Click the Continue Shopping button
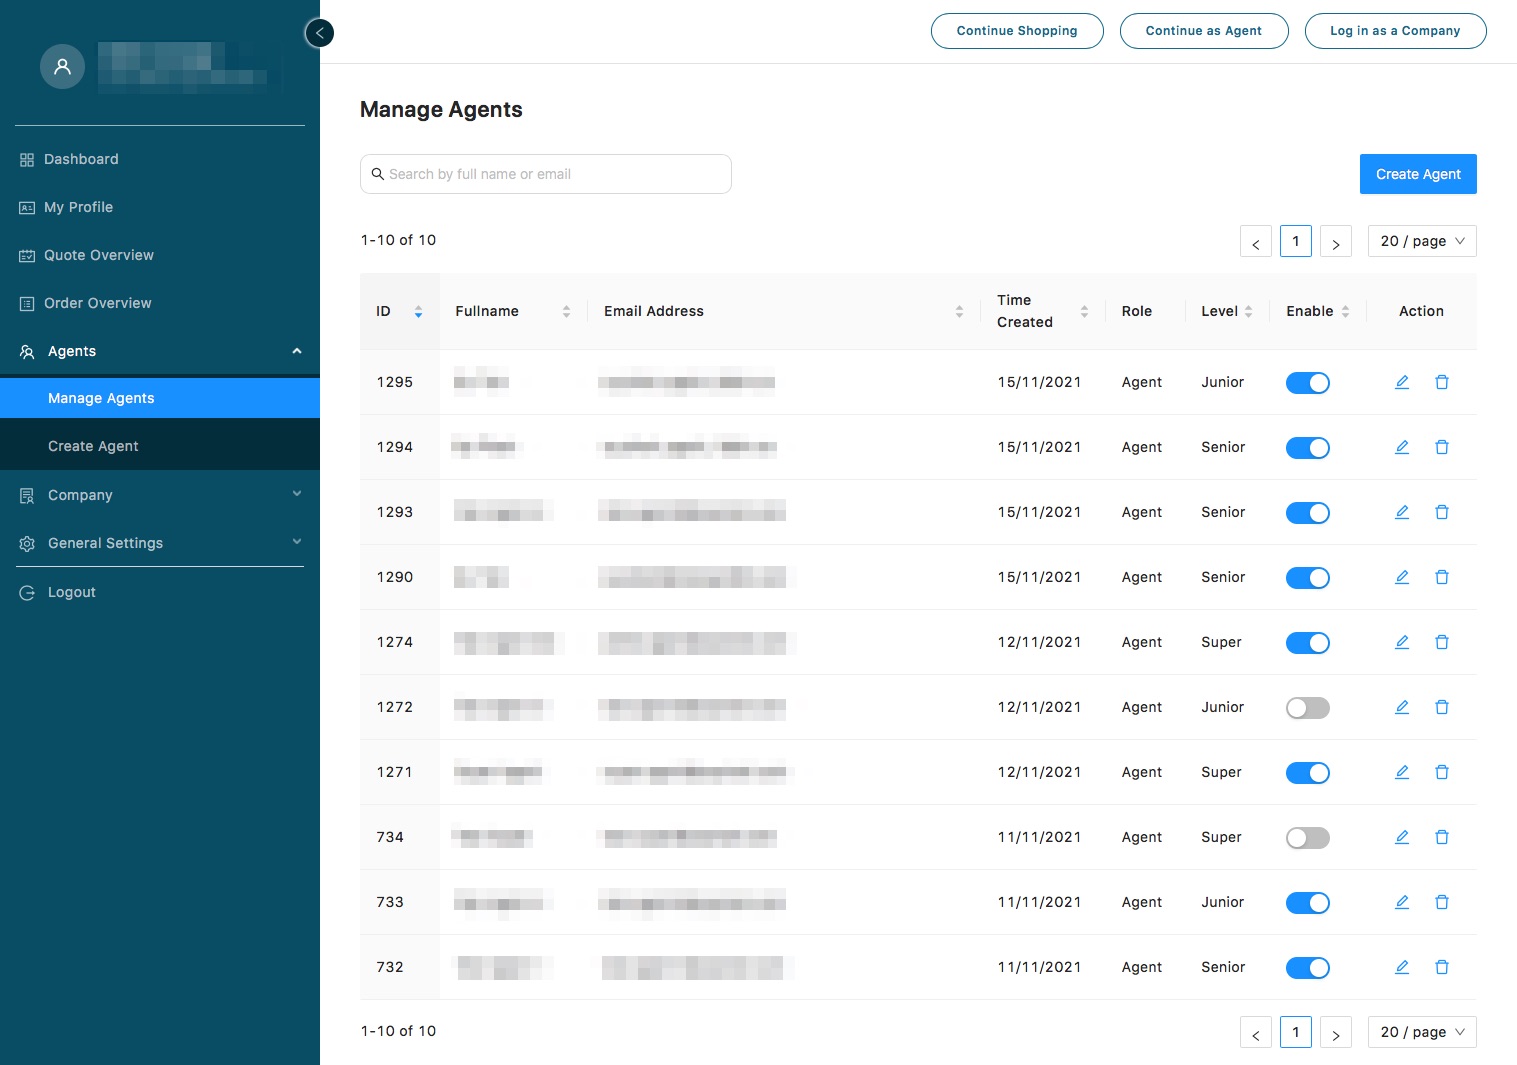1517x1065 pixels. [x=1016, y=31]
